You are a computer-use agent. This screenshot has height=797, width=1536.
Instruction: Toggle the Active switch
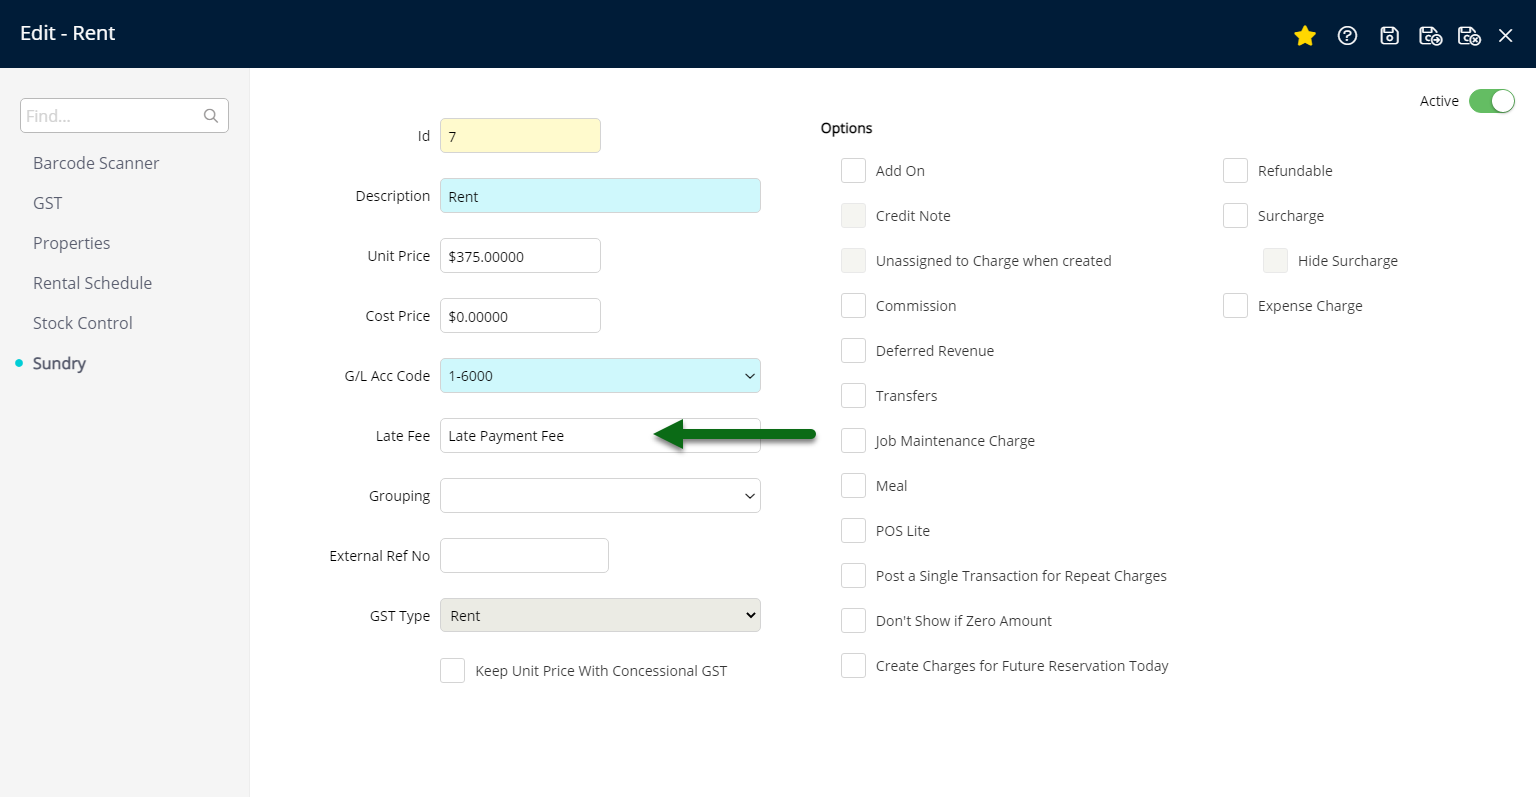(x=1492, y=101)
